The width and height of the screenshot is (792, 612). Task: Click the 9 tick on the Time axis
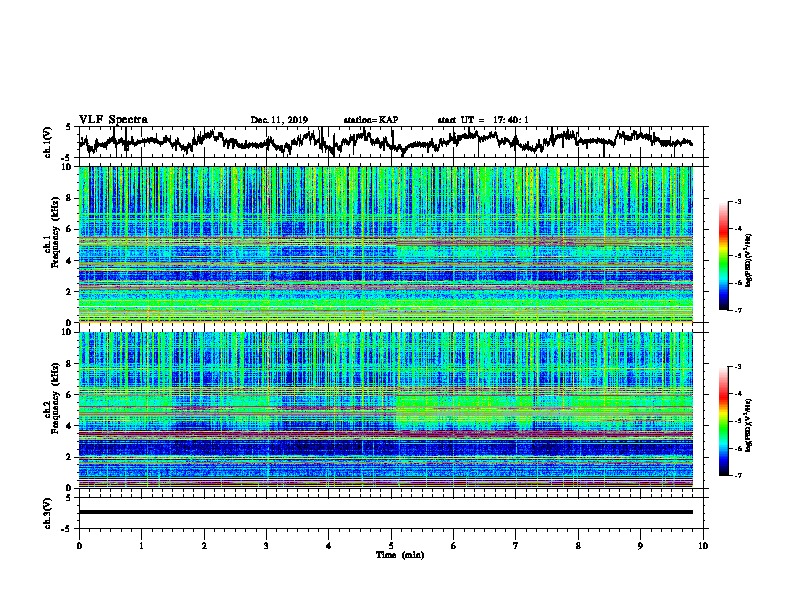[640, 545]
